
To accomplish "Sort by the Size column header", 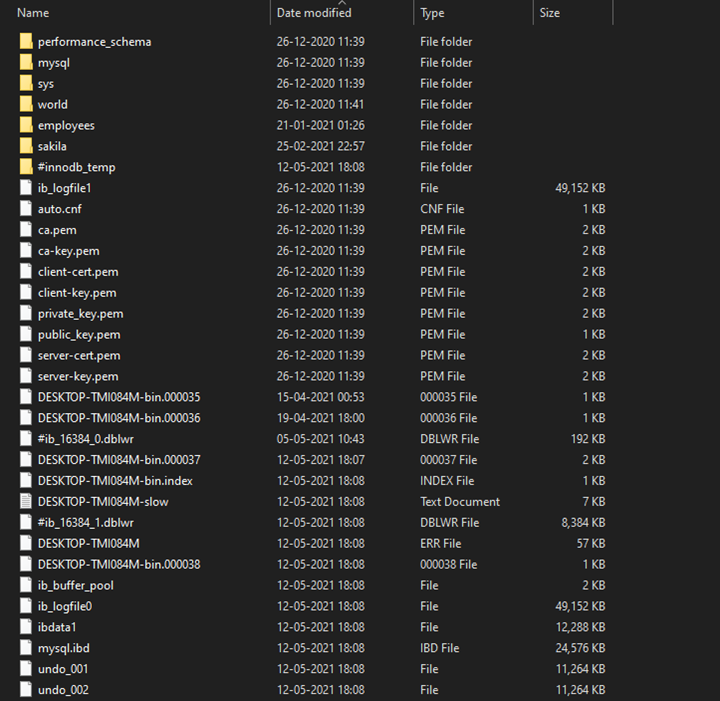I will 550,13.
